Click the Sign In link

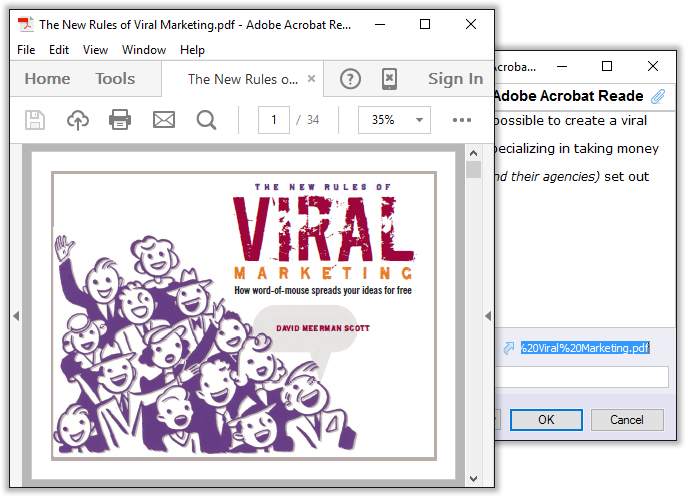point(455,79)
